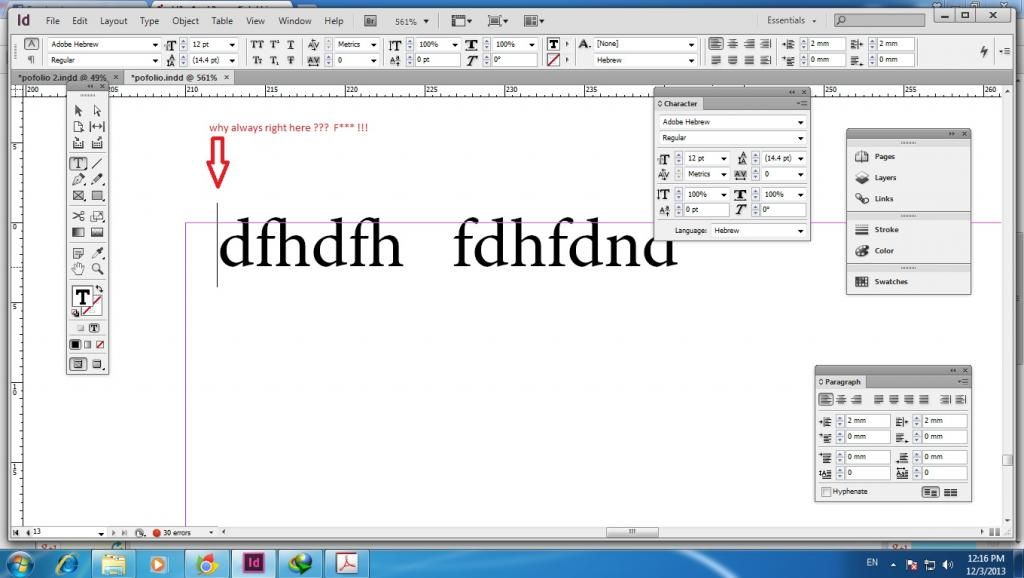Select the Hand tool
Viewport: 1024px width, 578px height.
[78, 268]
